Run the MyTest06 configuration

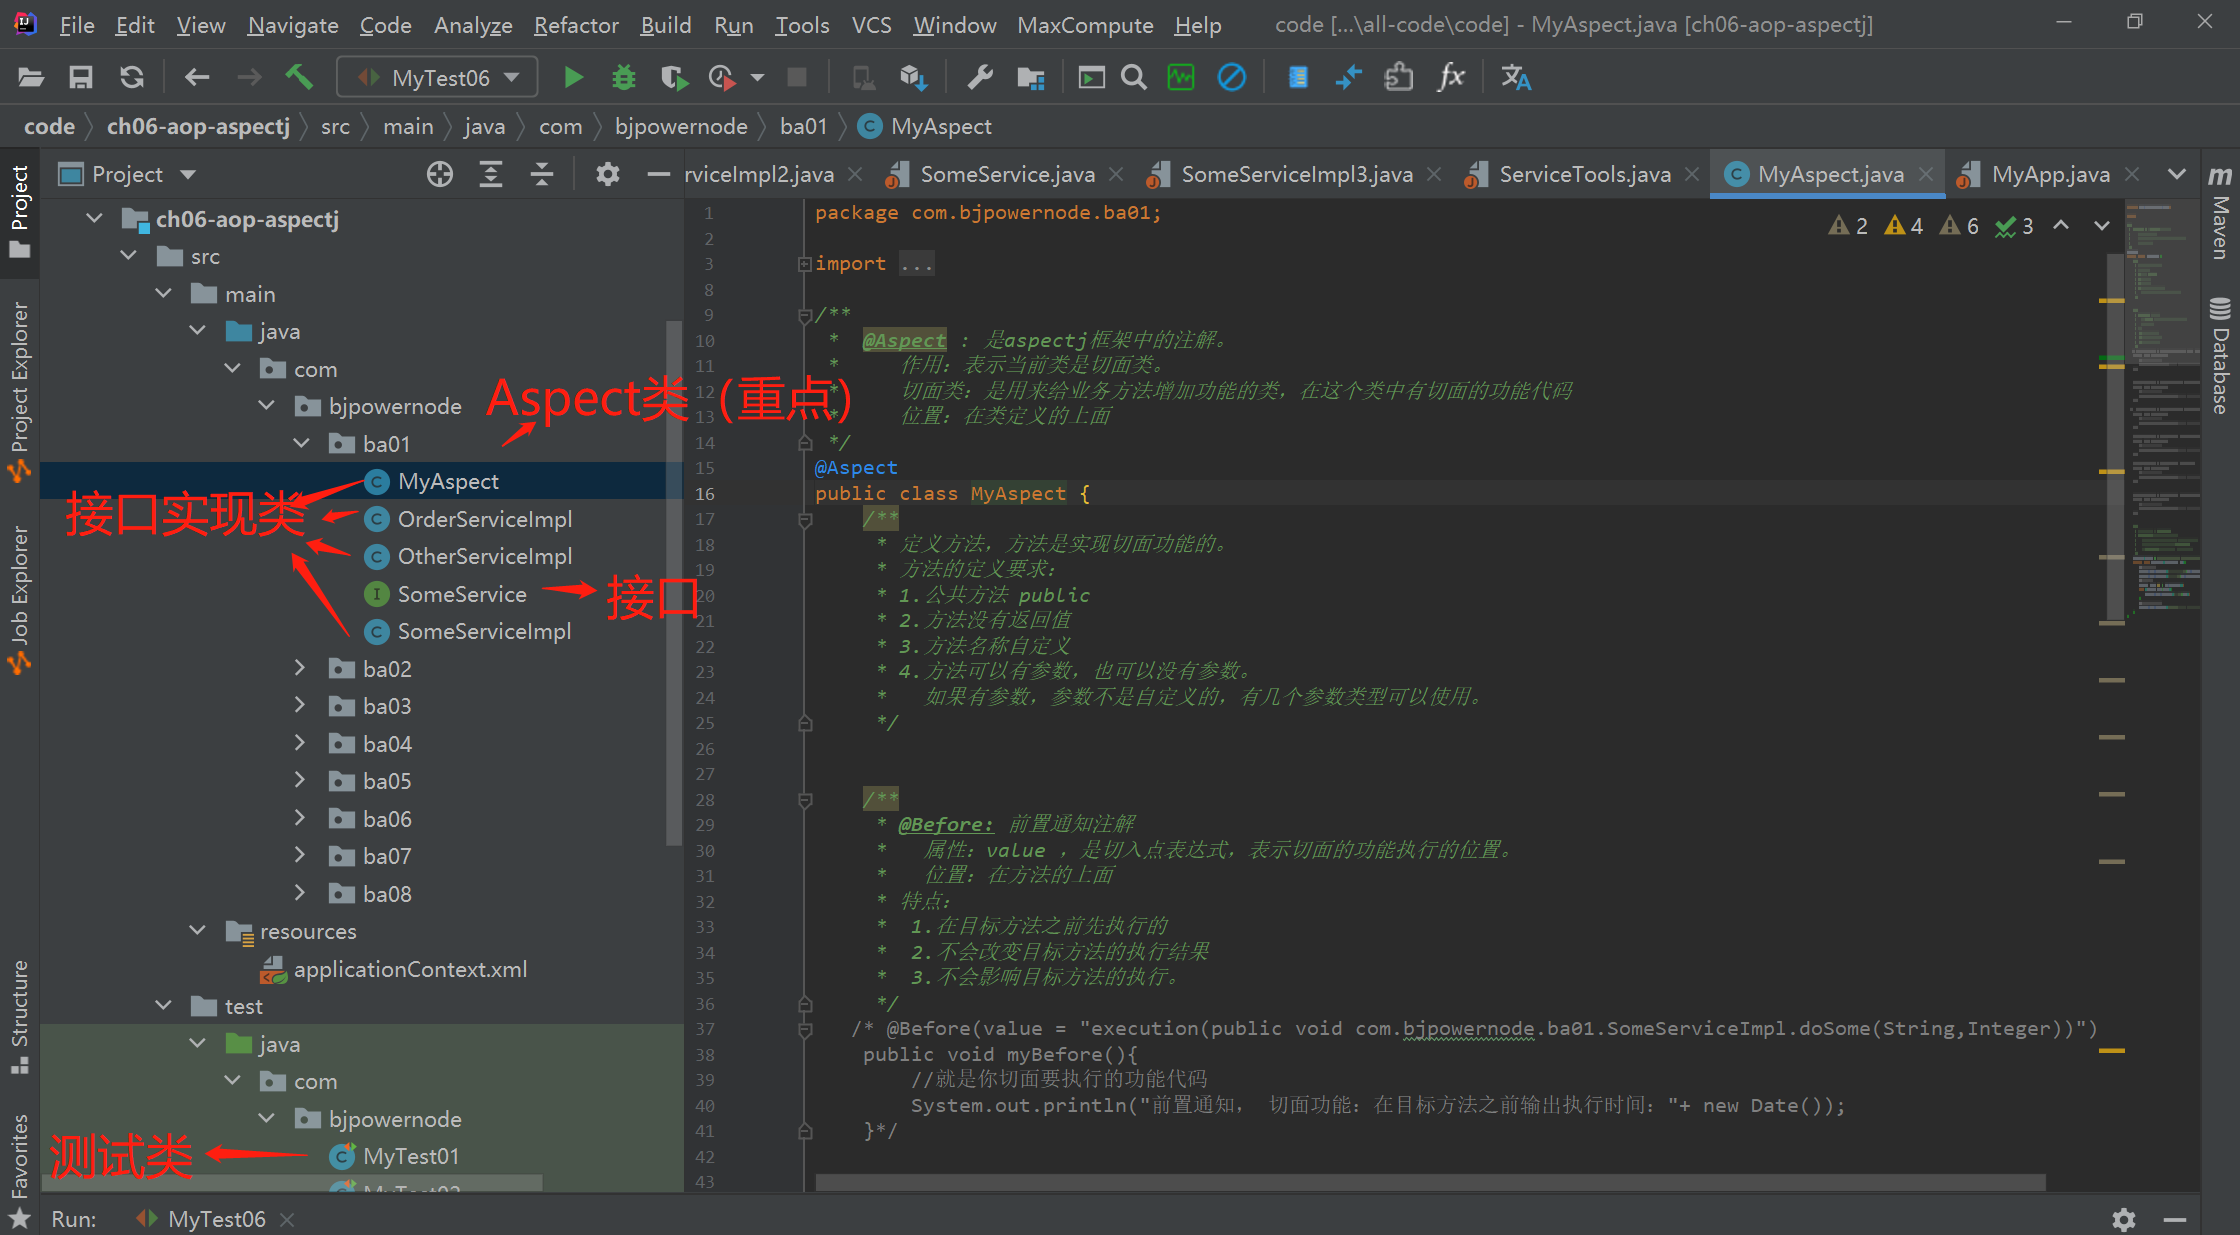point(572,76)
